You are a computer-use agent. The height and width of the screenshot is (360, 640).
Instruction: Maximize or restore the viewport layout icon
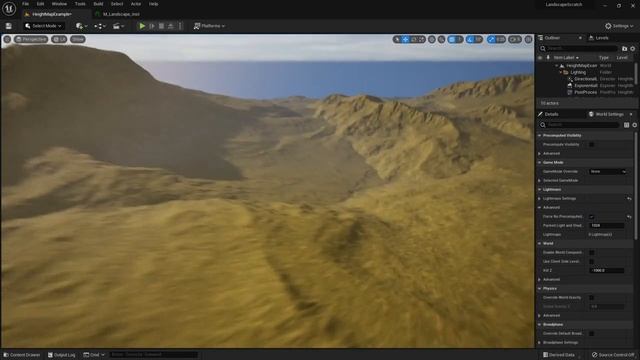pos(529,39)
